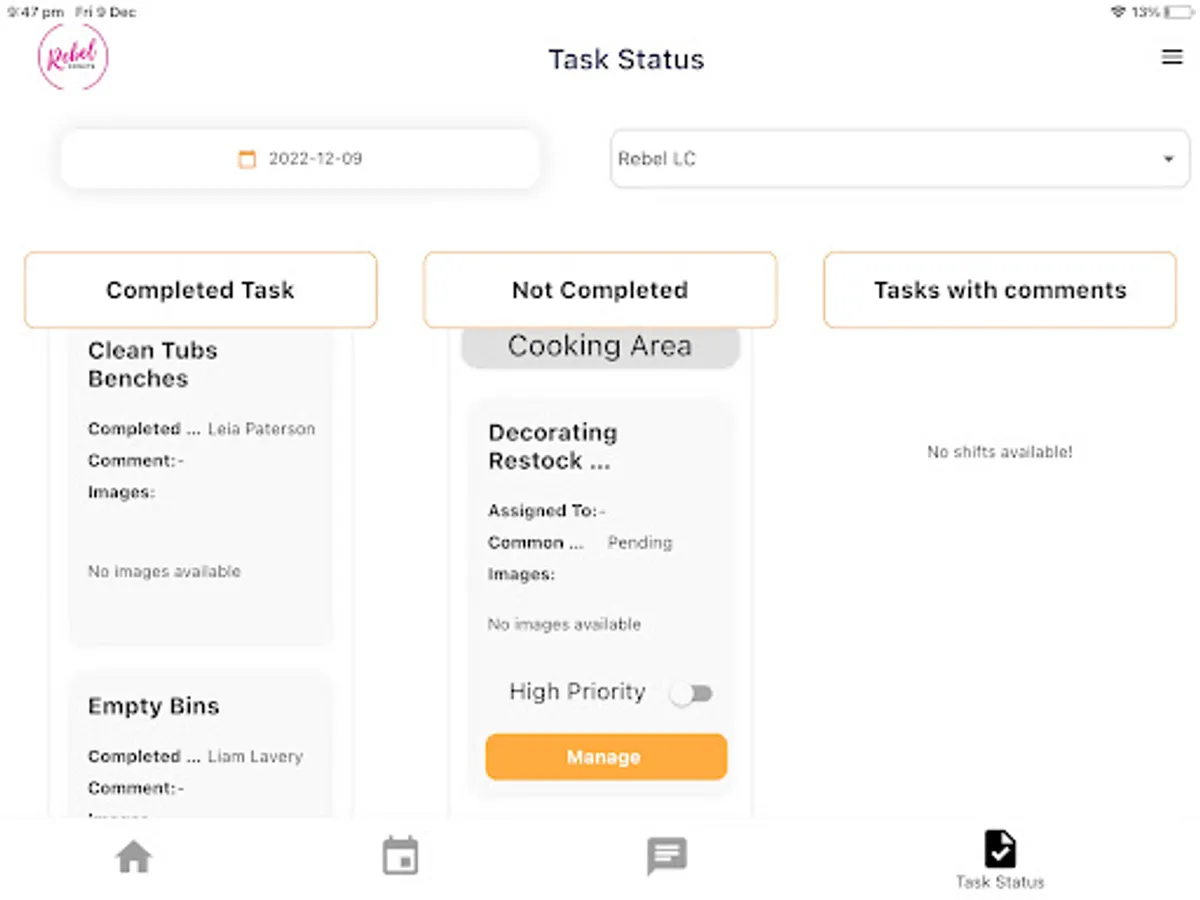Tap the battery indicator in status bar

click(1179, 12)
